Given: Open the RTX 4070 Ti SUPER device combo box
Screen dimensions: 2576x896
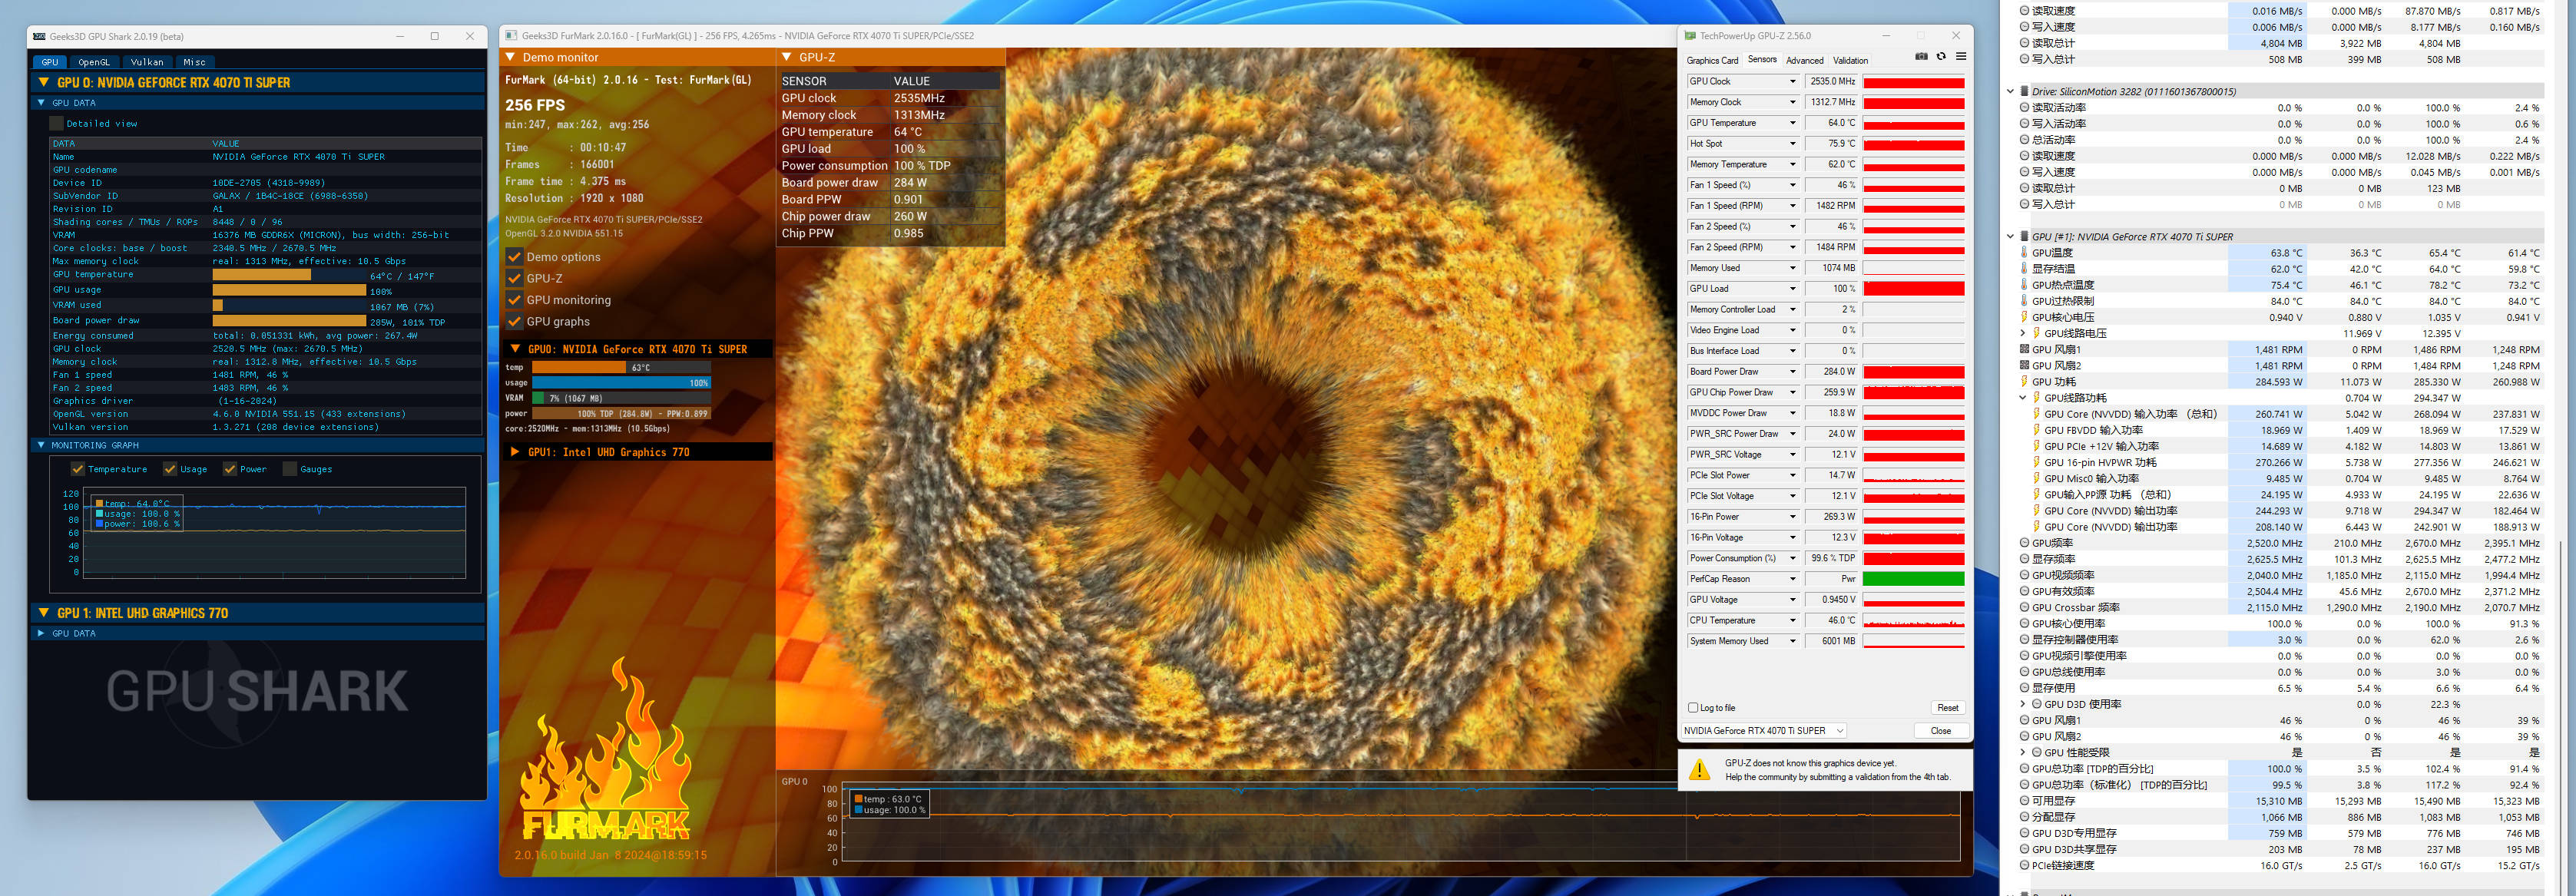Looking at the screenshot, I should 1763,730.
